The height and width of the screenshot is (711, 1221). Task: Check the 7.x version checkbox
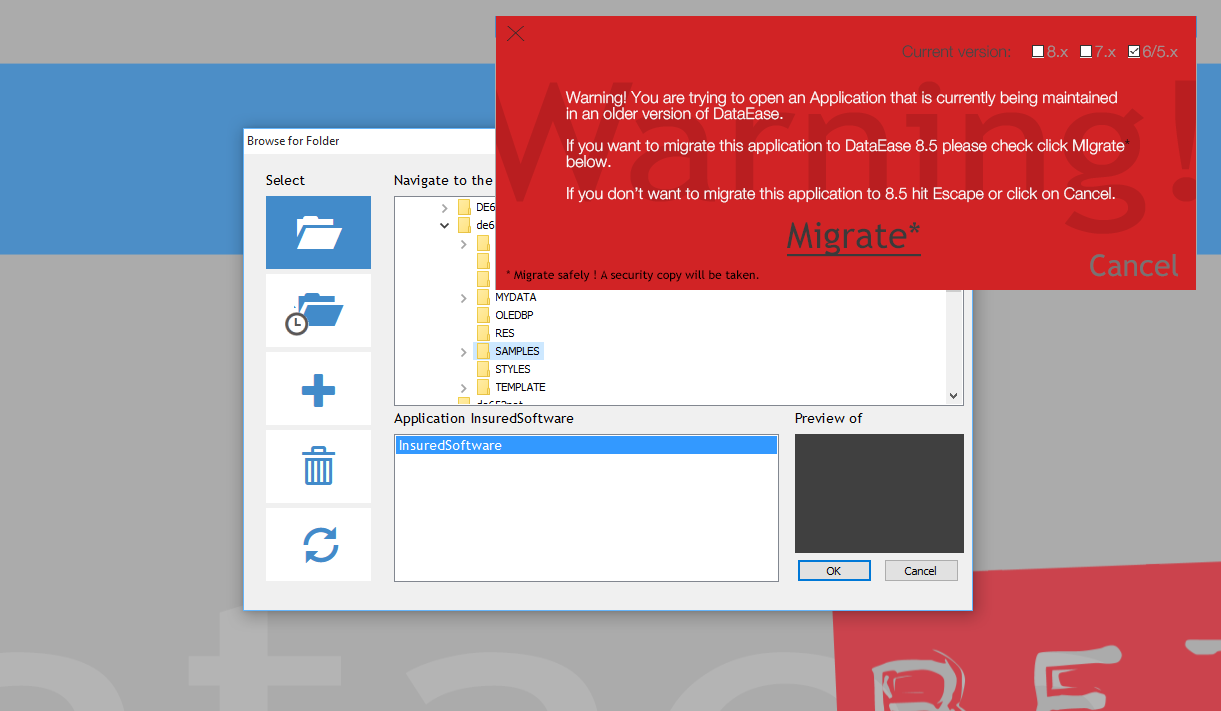pyautogui.click(x=1086, y=52)
